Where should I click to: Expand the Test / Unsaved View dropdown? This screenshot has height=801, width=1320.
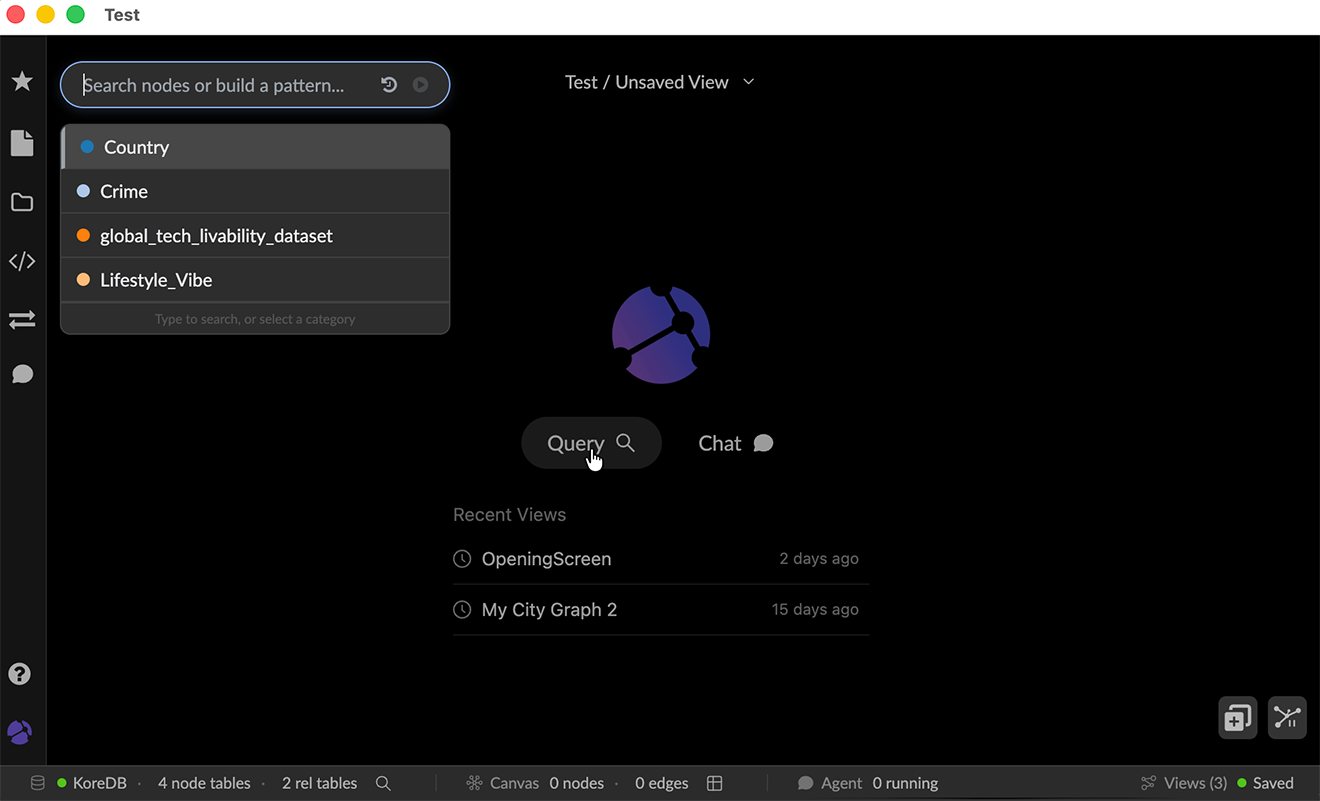[x=660, y=82]
